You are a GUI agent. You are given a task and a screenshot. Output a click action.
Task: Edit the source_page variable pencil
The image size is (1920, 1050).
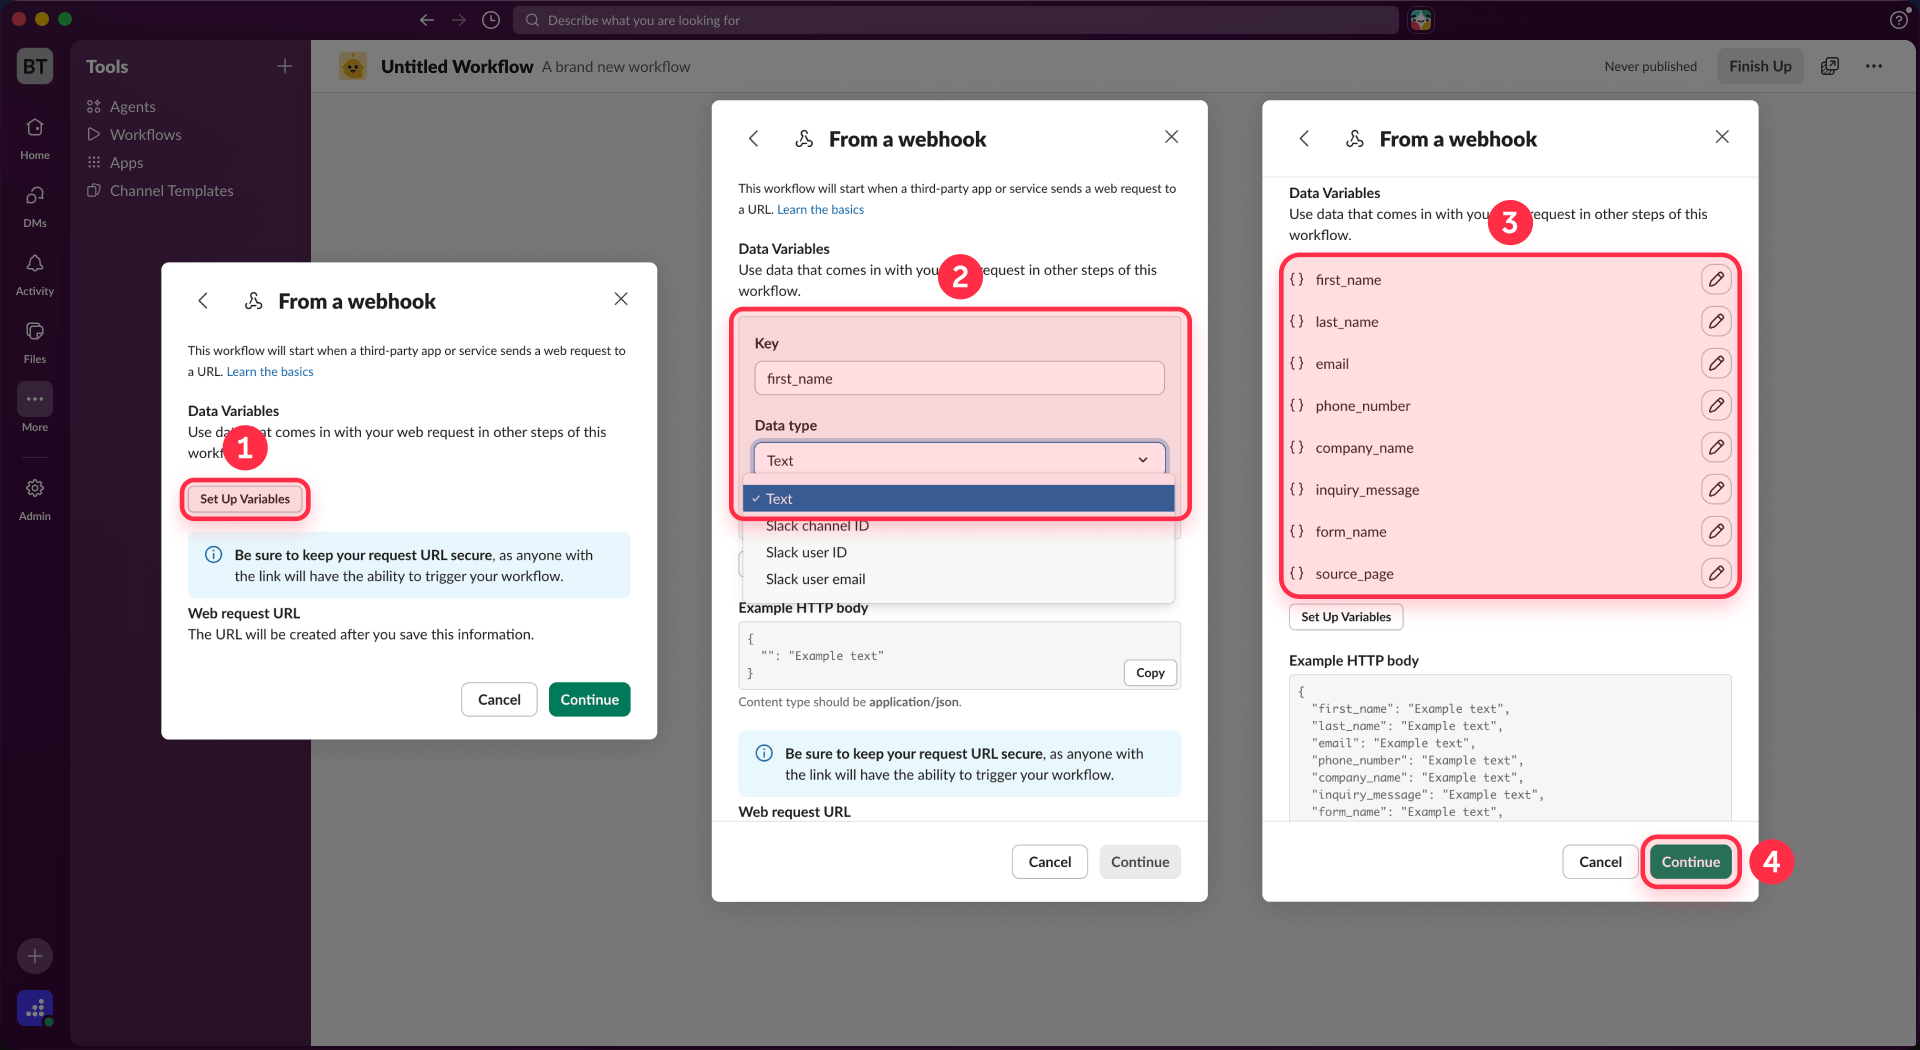point(1716,573)
